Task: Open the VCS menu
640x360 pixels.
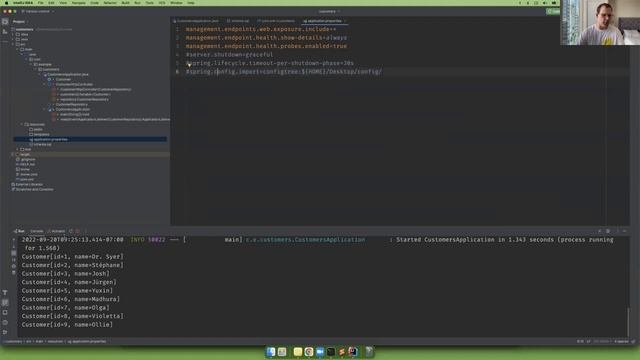Action: (162, 3)
